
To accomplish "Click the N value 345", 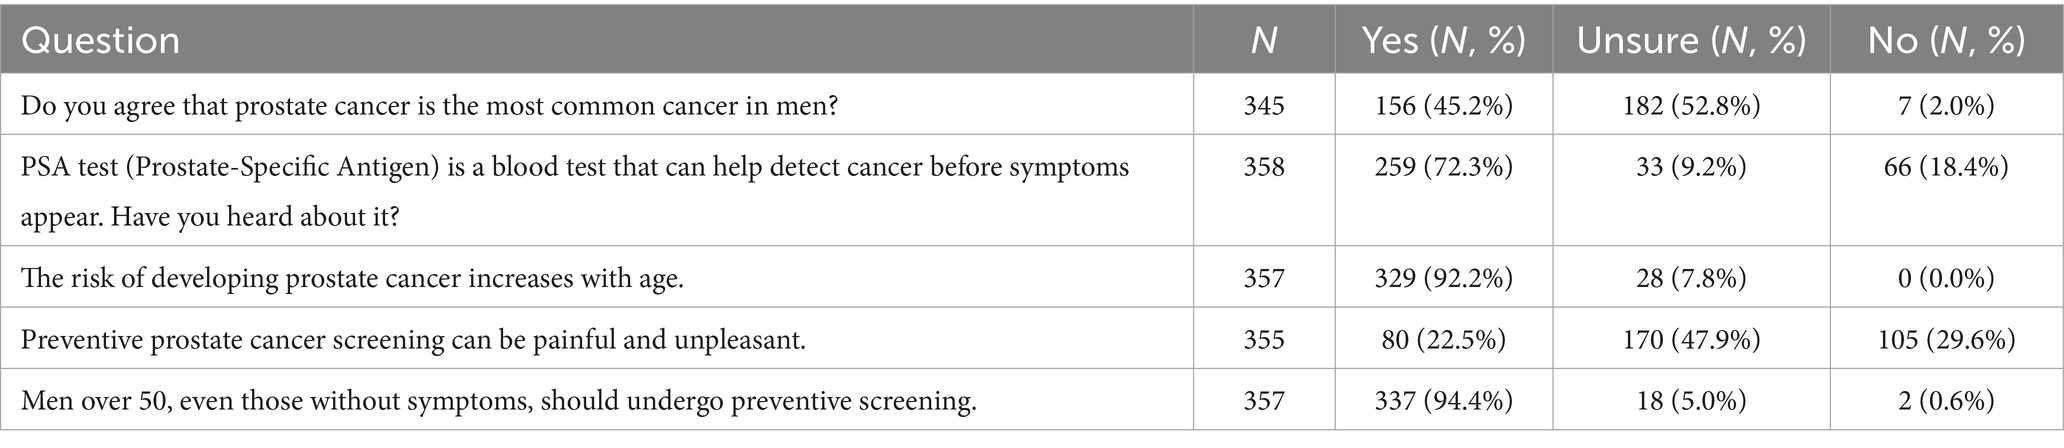I will click(1264, 104).
